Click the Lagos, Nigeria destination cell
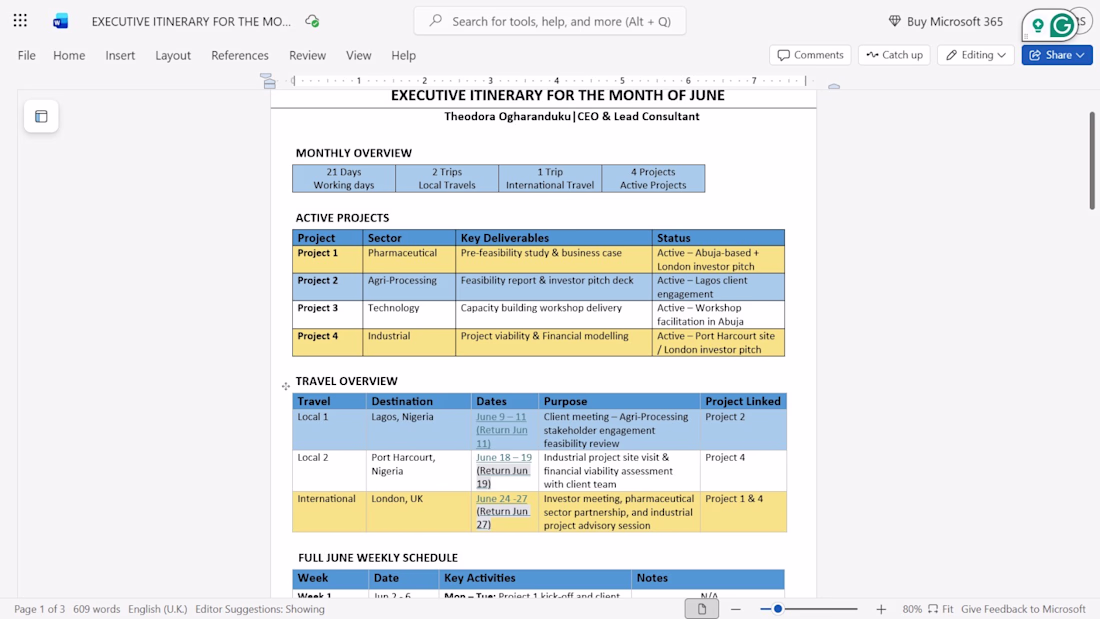Screen dimensions: 1100x619 click(419, 430)
